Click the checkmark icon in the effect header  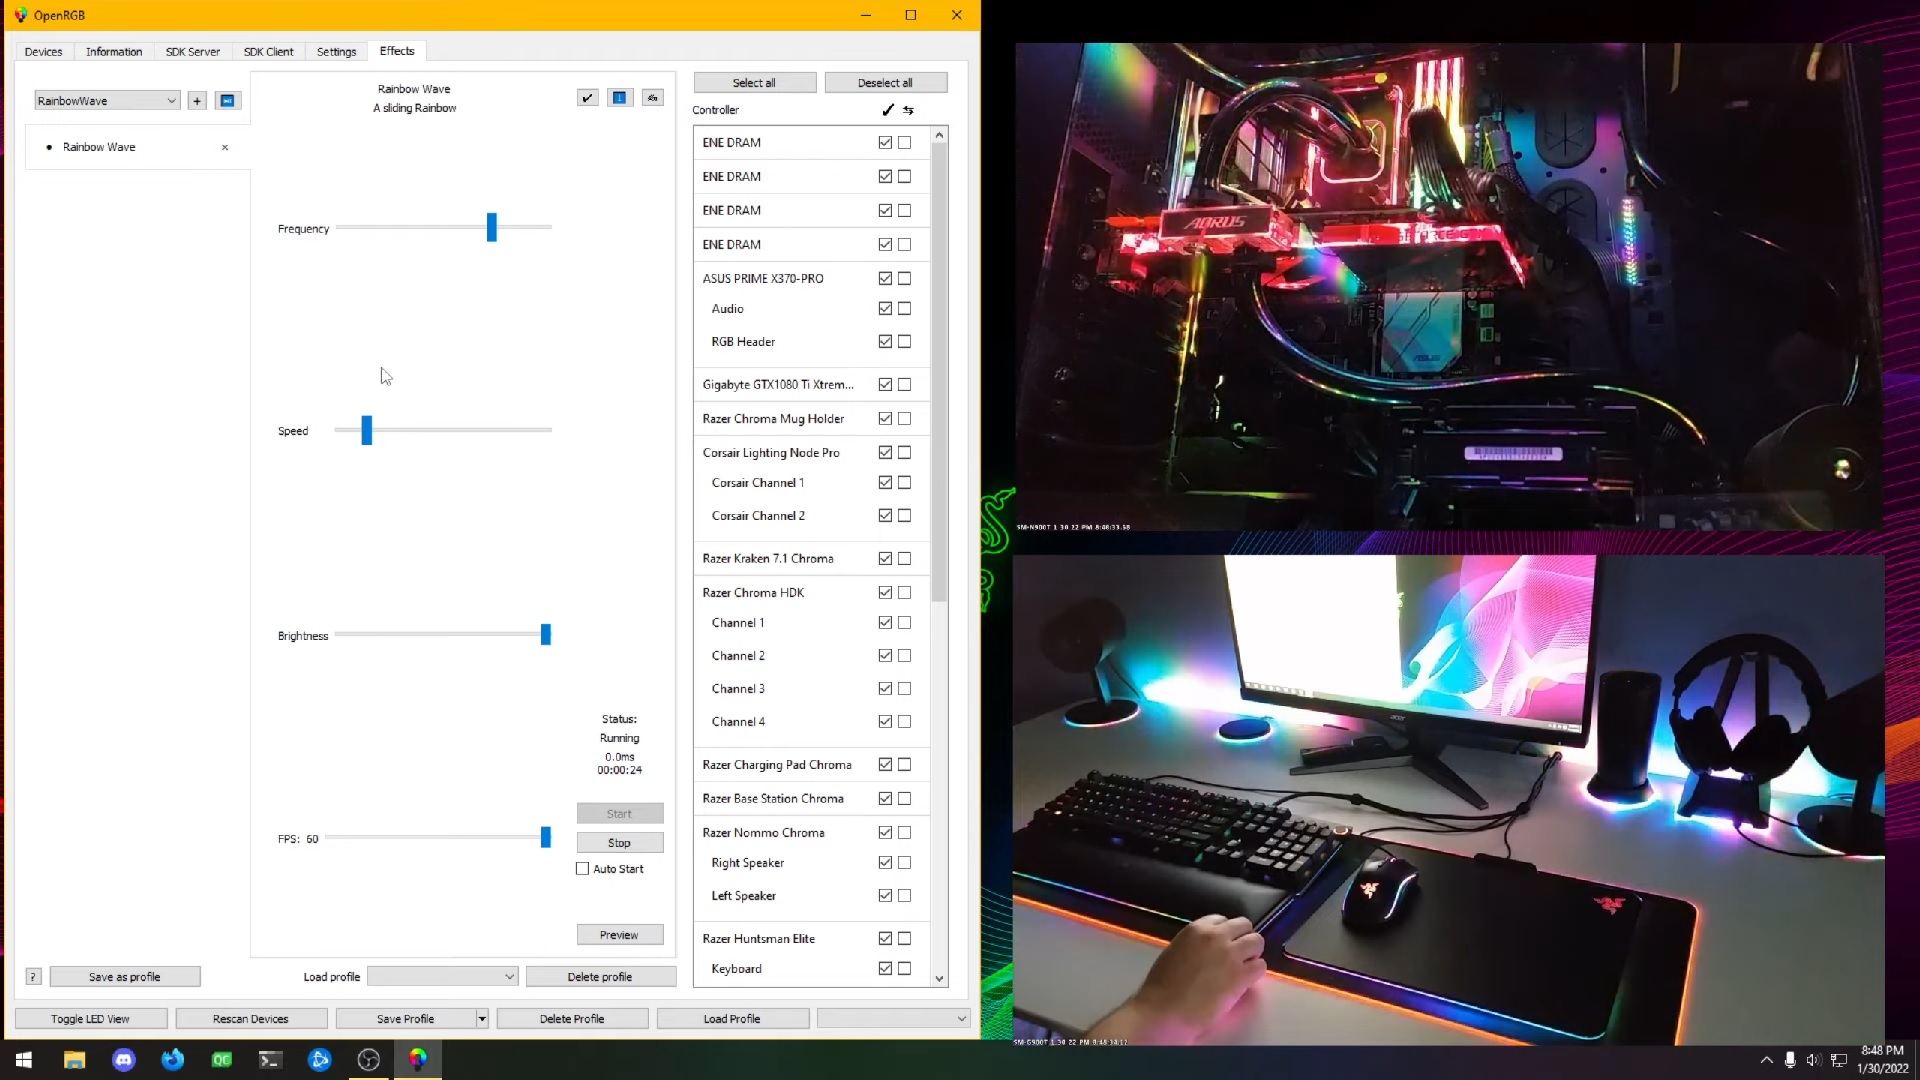pos(588,97)
